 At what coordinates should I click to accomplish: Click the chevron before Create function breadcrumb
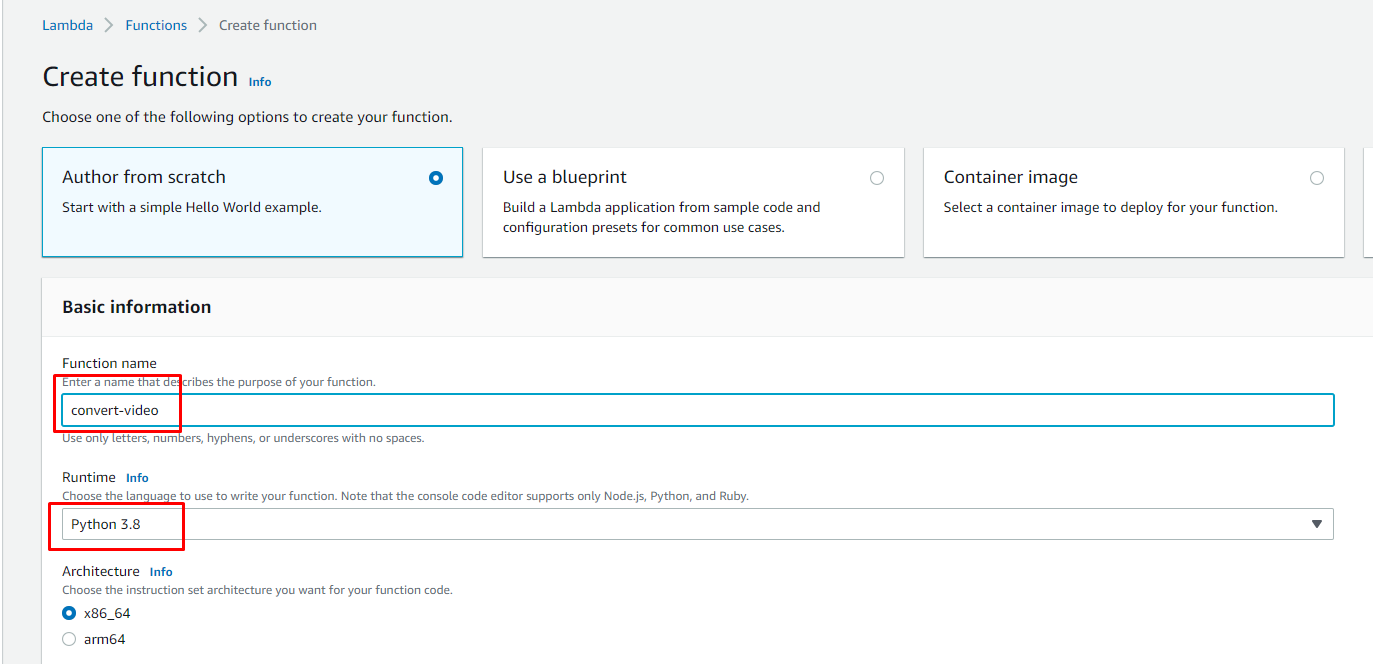click(x=203, y=26)
